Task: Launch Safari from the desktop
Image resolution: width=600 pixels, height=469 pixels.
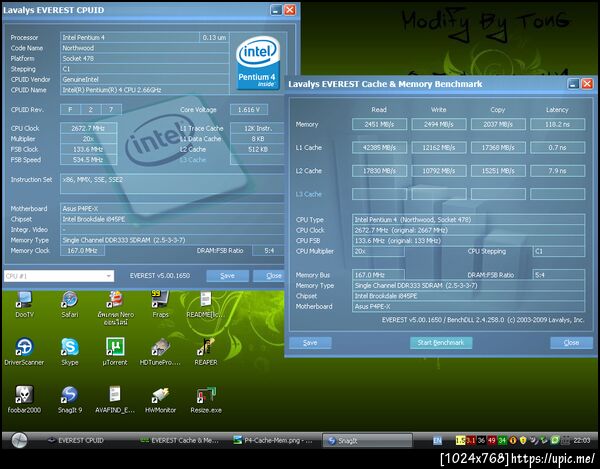Action: (x=70, y=305)
